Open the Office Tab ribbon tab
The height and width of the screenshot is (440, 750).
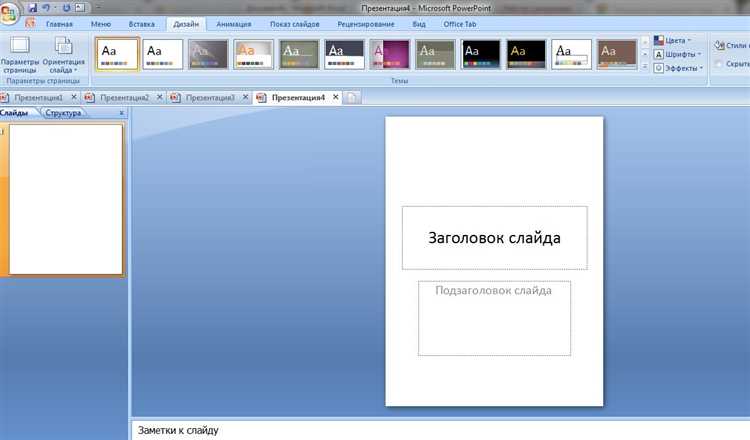click(460, 24)
